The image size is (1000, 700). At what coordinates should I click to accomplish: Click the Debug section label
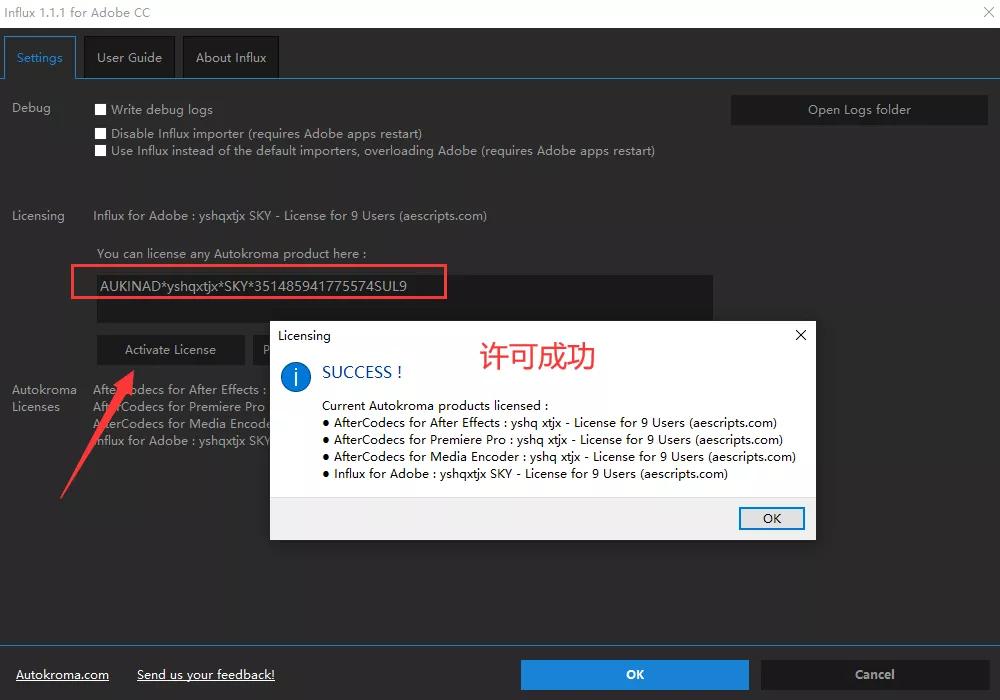coord(31,108)
